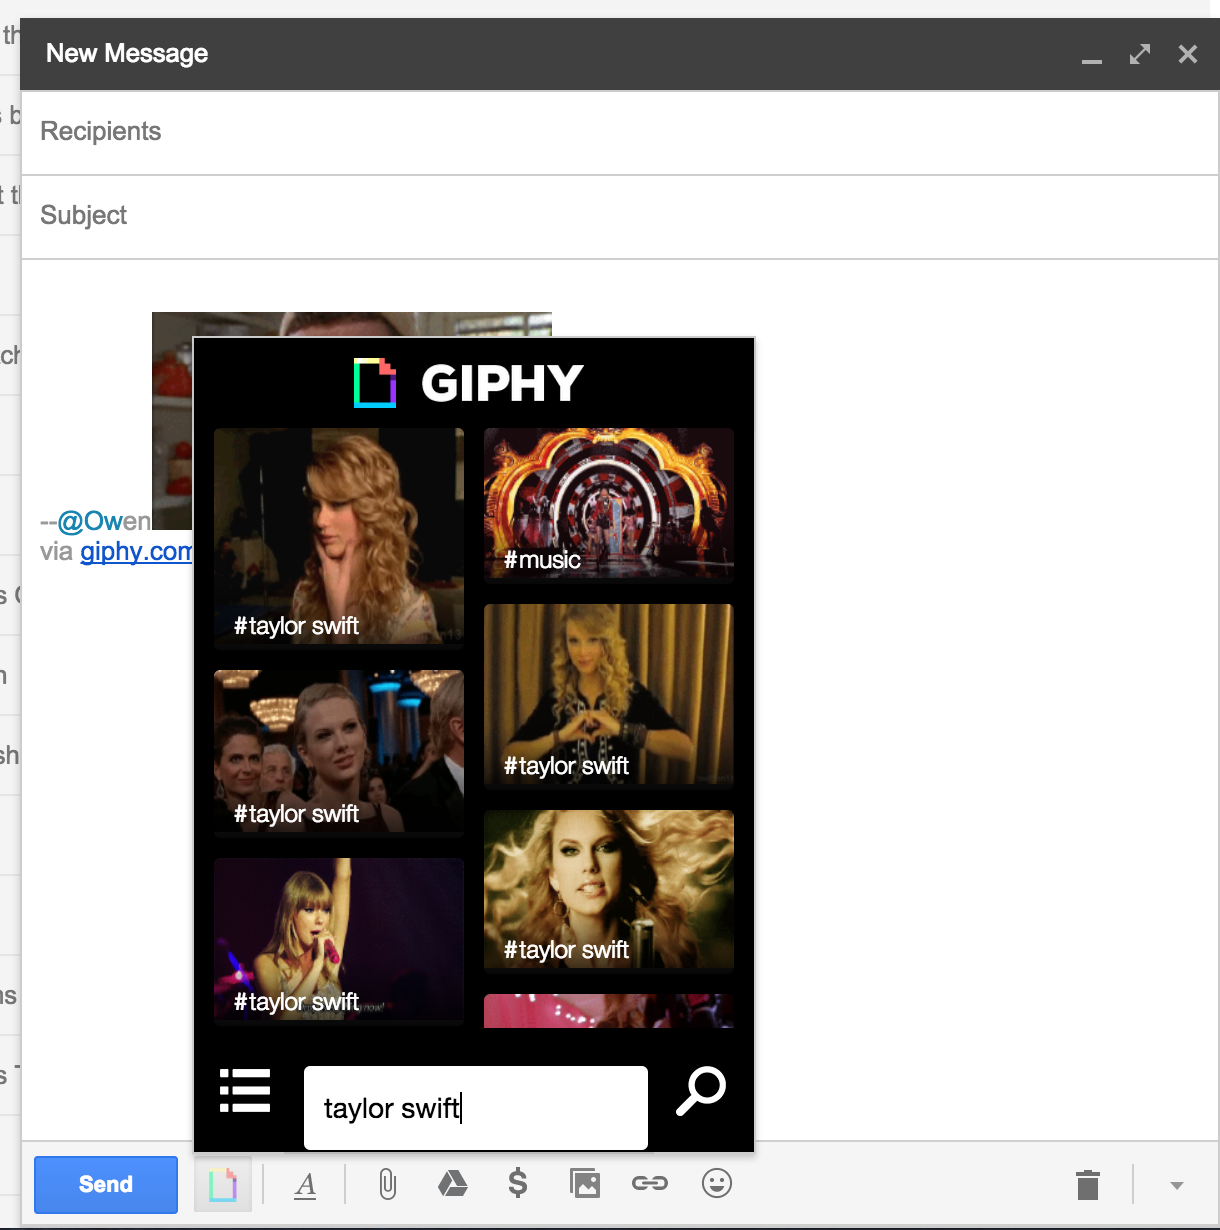The width and height of the screenshot is (1220, 1230).
Task: Insert link using chain icon
Action: [649, 1184]
